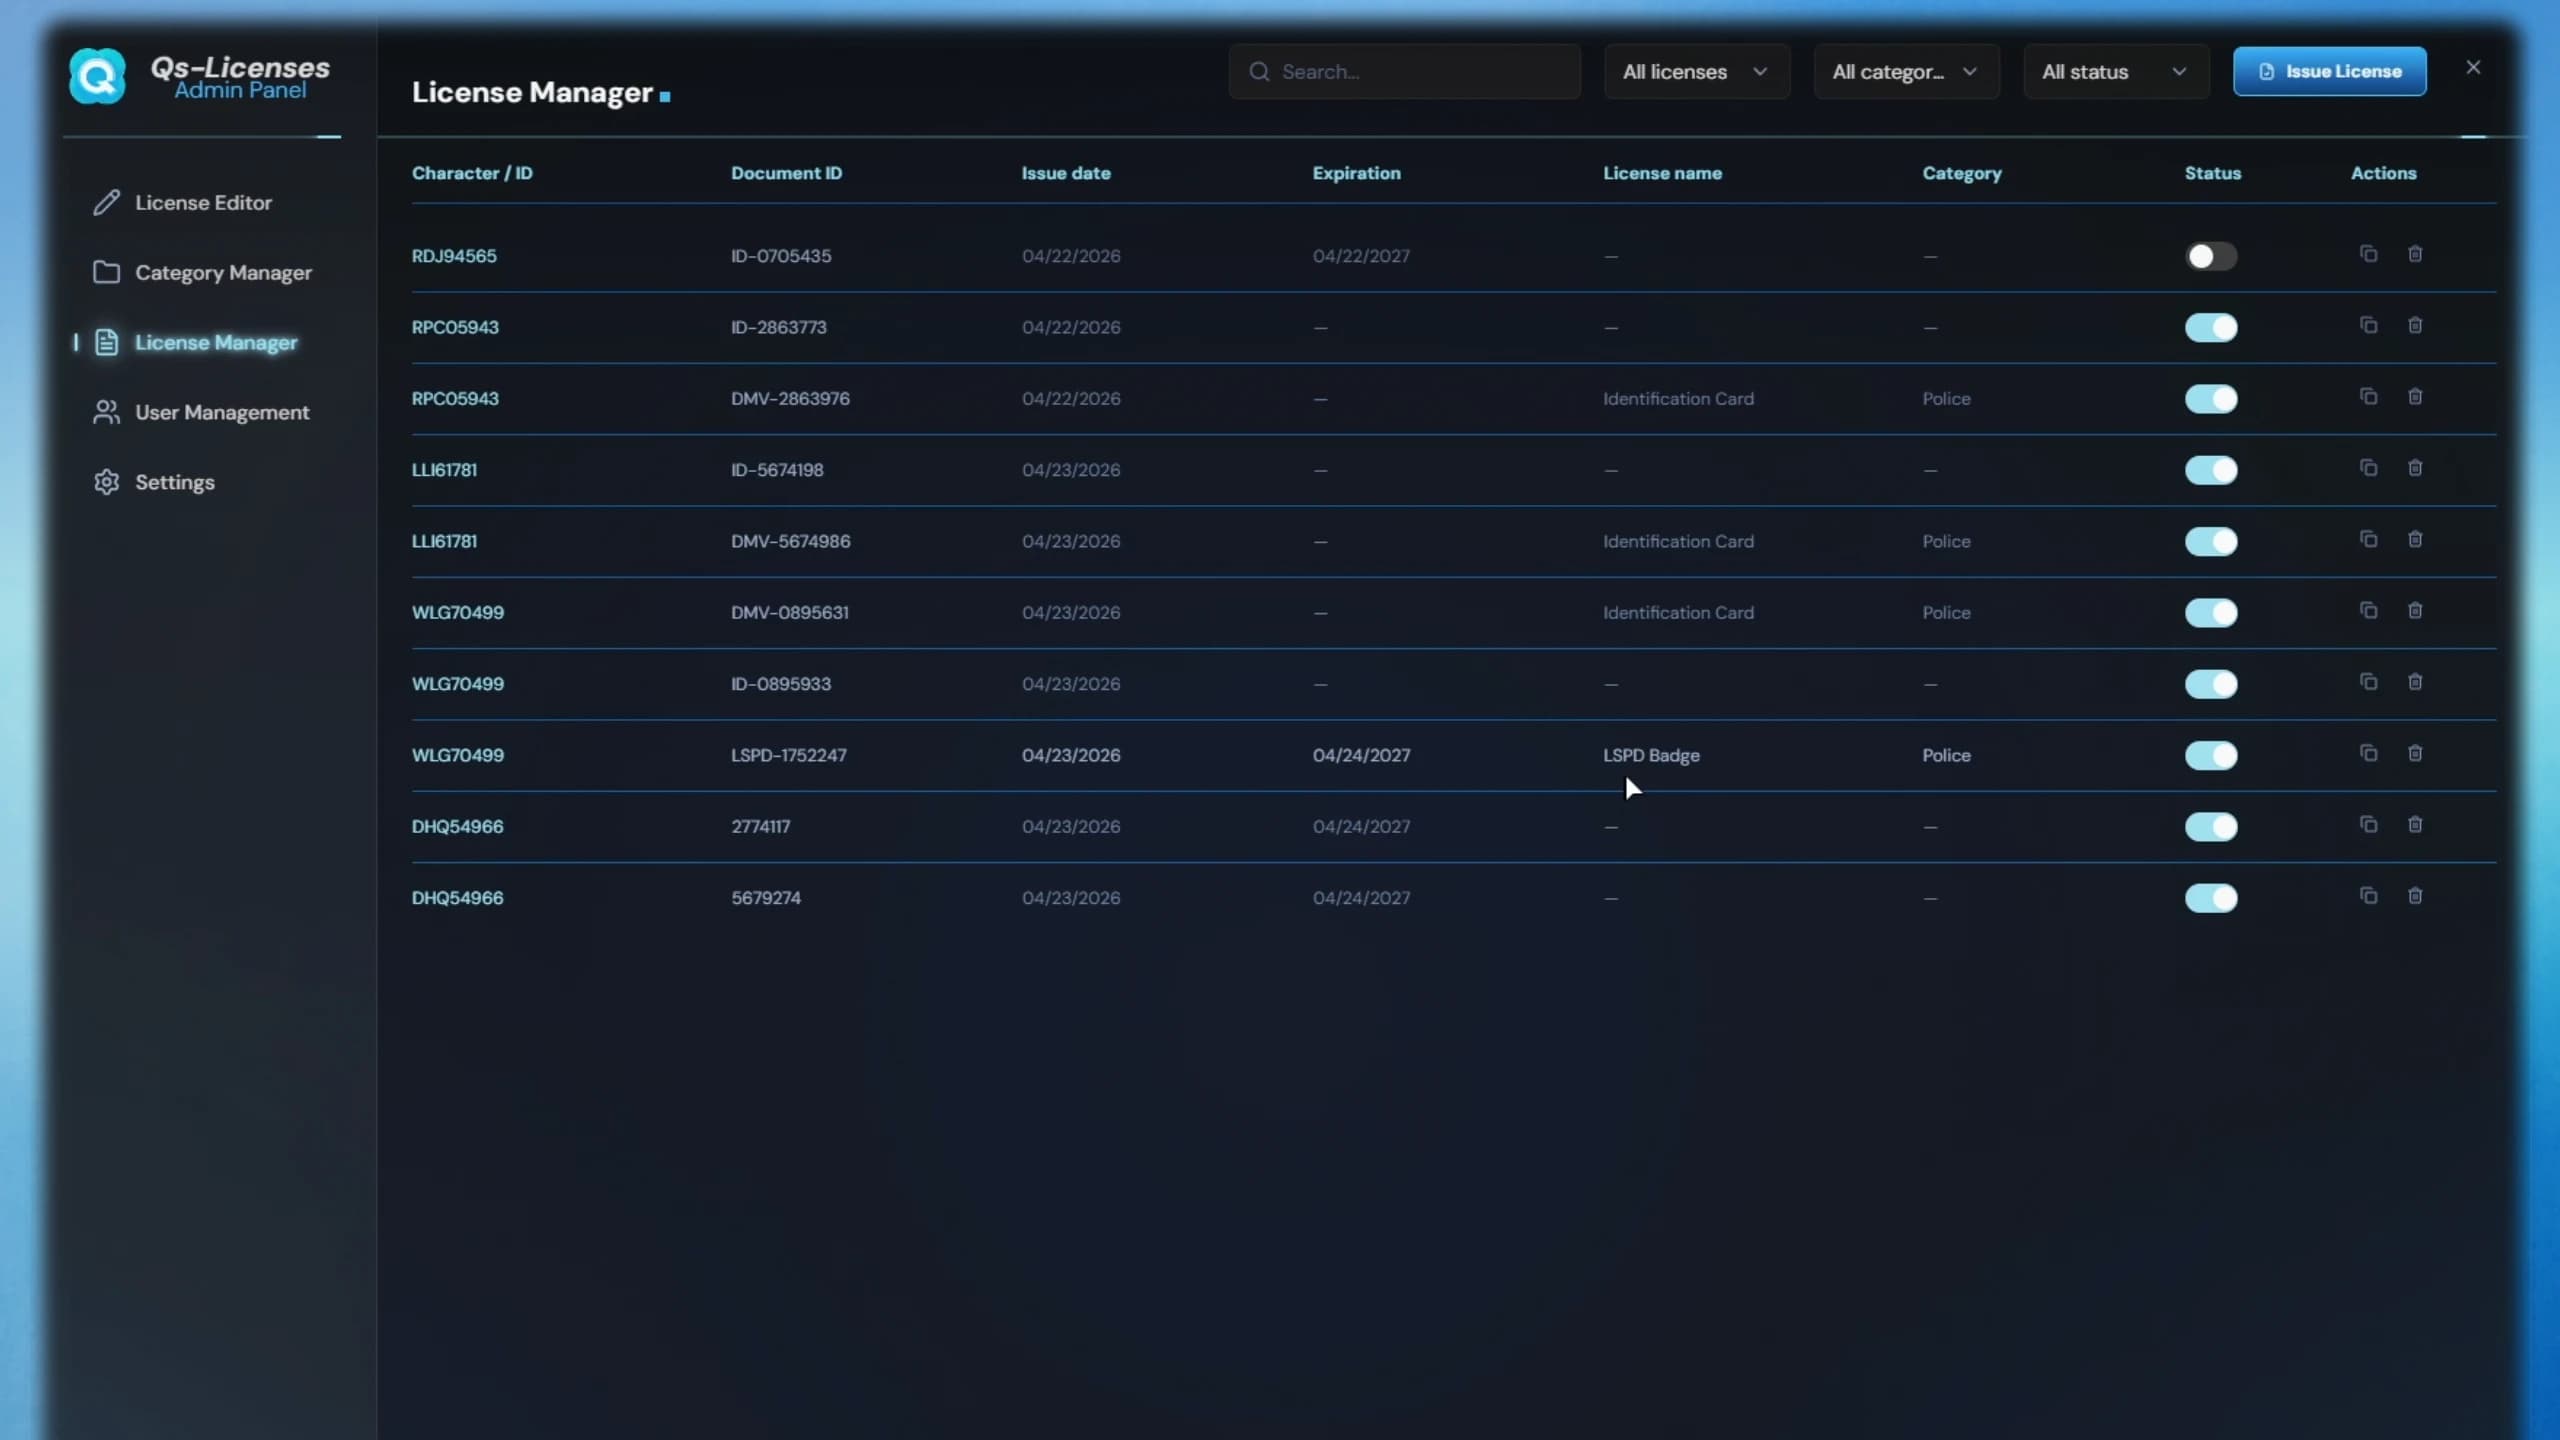Copy the DMV-0895631 license entry
This screenshot has height=1440, width=2560.
point(2368,610)
